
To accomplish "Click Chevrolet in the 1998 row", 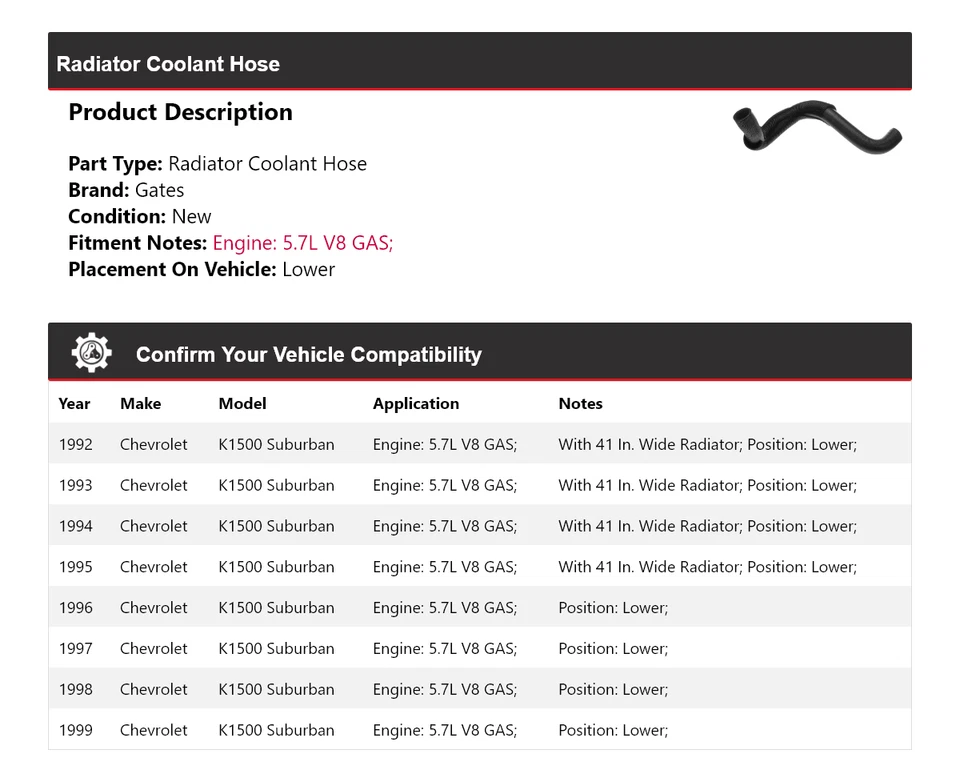I will pos(153,690).
